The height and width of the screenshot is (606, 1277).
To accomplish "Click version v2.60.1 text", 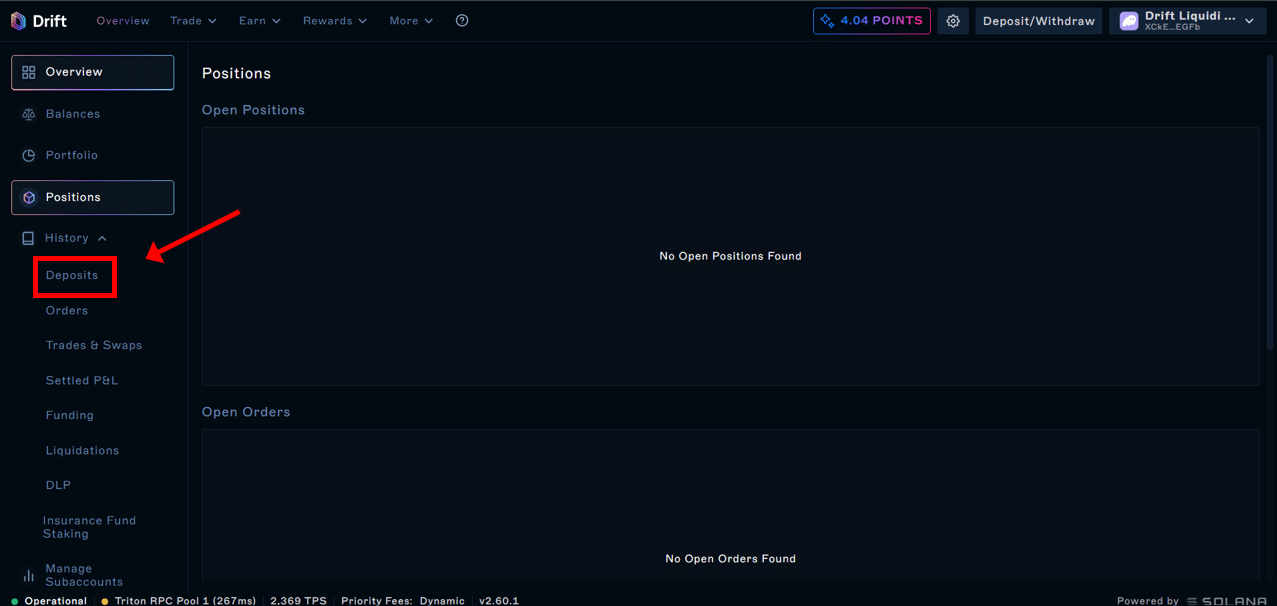I will pyautogui.click(x=499, y=601).
